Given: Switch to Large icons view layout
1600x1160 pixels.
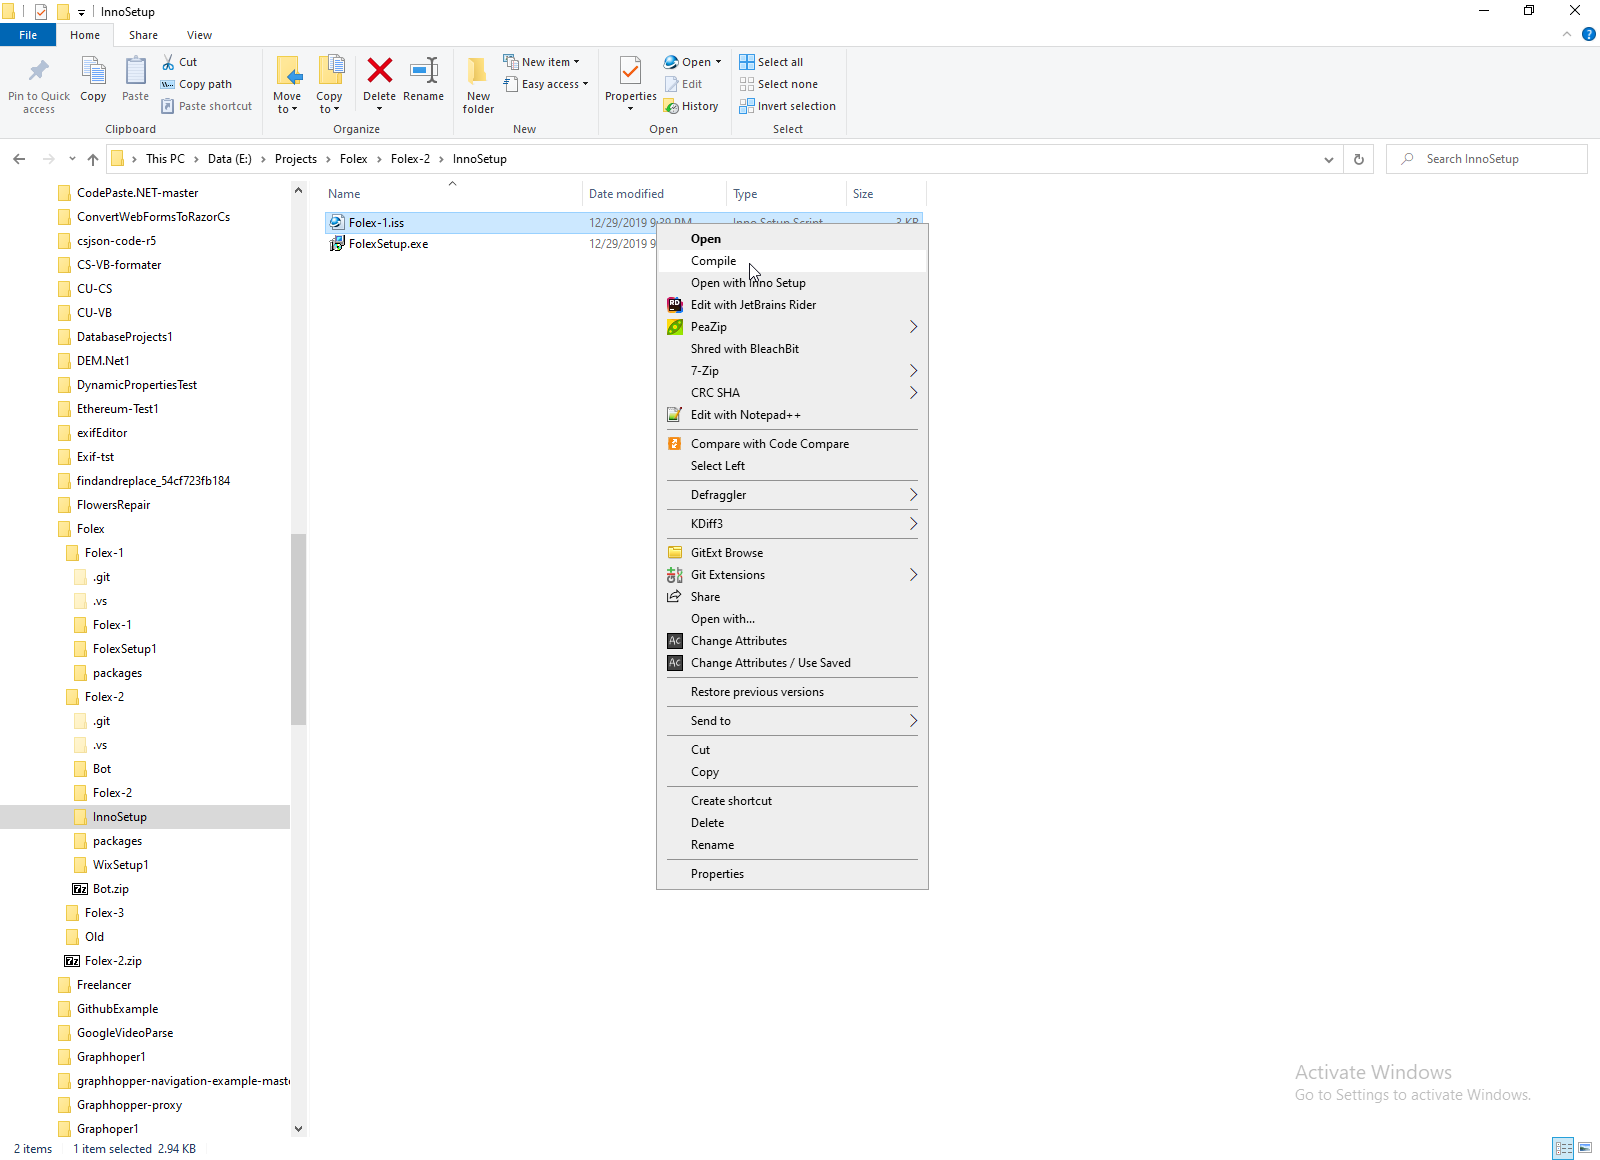Looking at the screenshot, I should pos(1585,1148).
